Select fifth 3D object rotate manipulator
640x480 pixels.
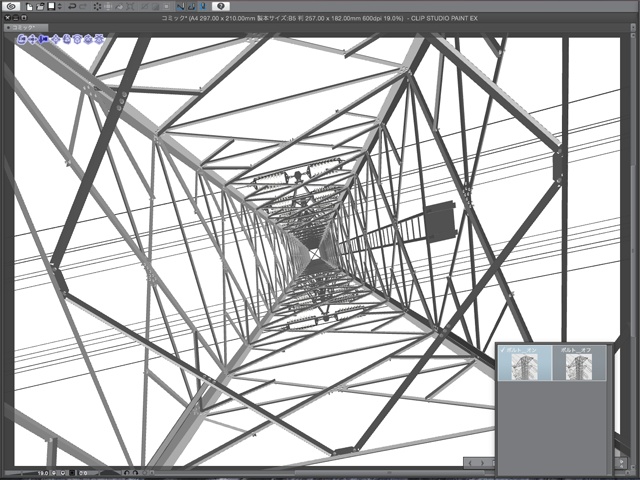[67, 39]
